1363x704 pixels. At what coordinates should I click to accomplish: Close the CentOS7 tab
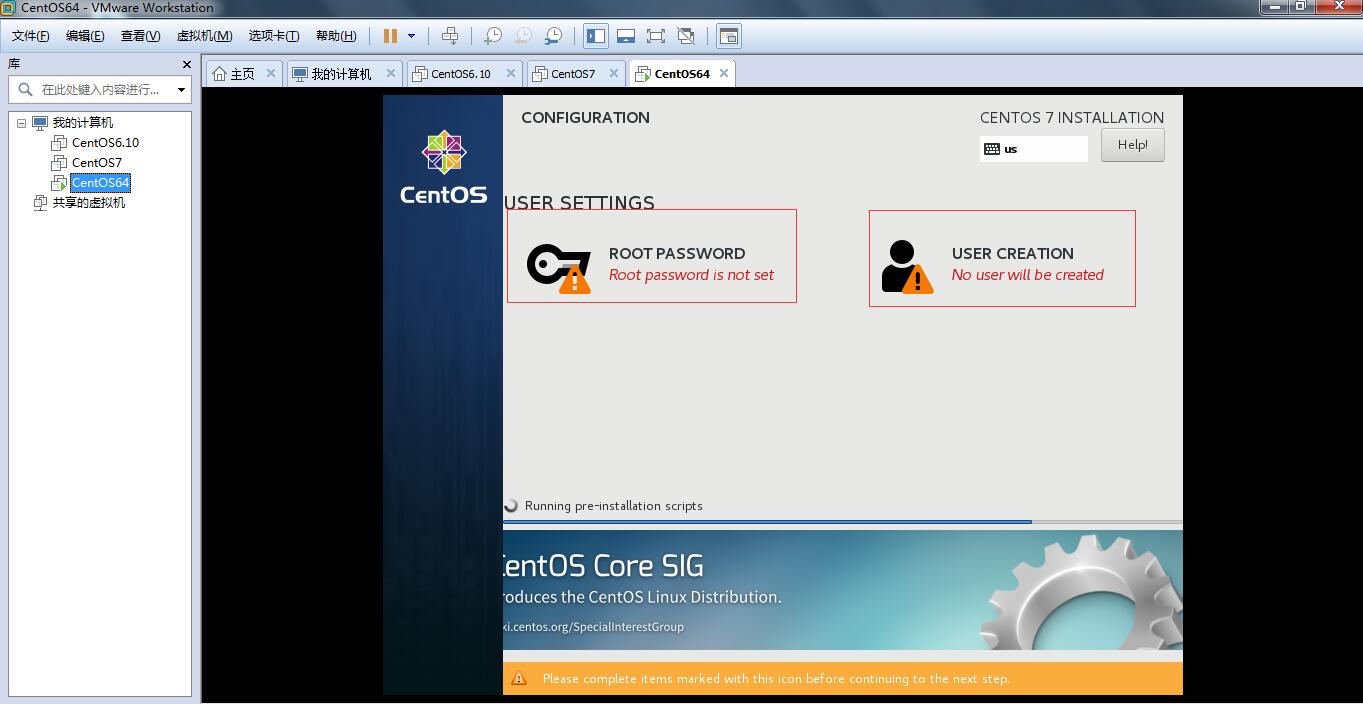[x=614, y=73]
